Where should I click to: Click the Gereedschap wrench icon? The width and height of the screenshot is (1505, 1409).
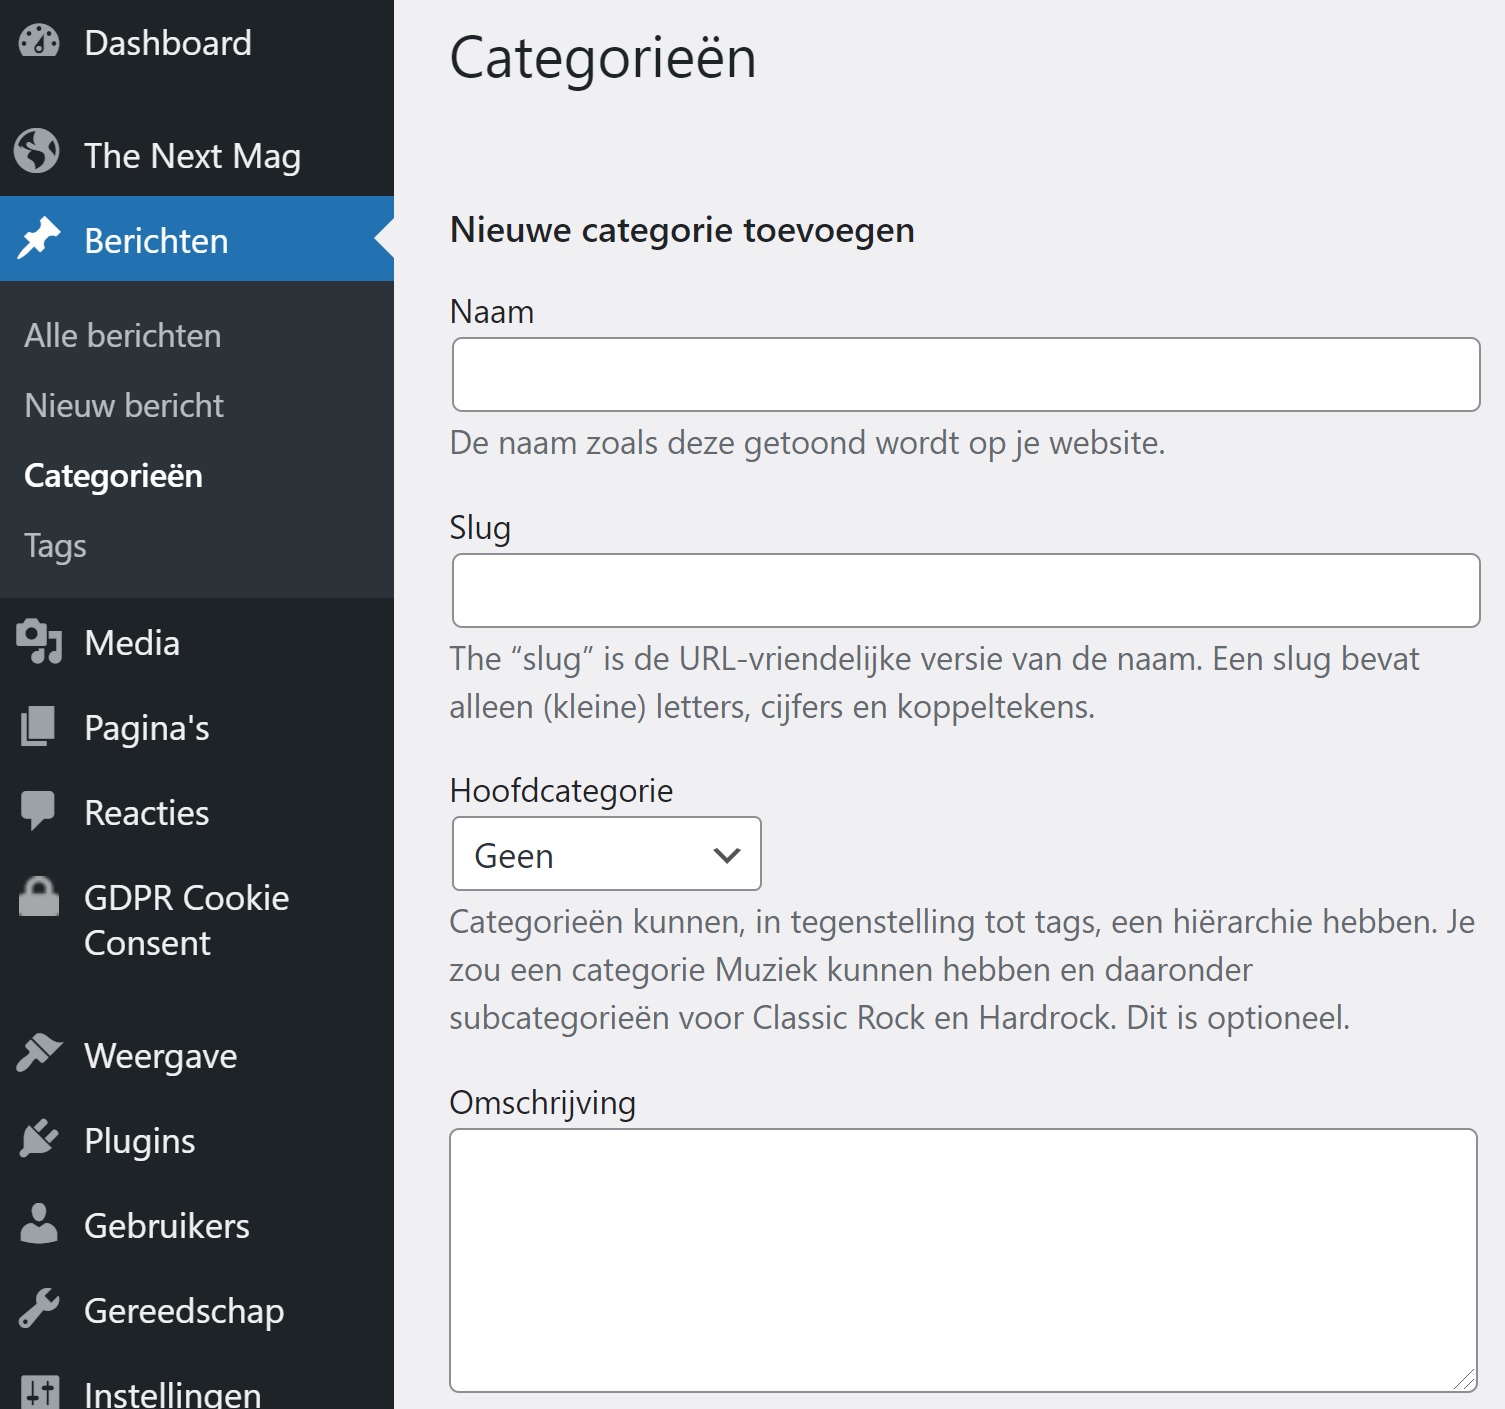(x=39, y=1308)
